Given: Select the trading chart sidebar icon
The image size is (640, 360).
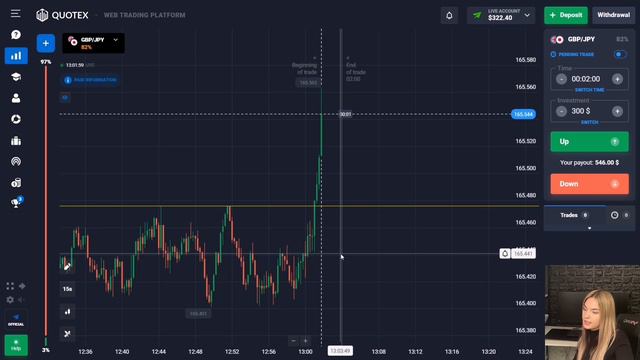Looking at the screenshot, I should [16, 56].
